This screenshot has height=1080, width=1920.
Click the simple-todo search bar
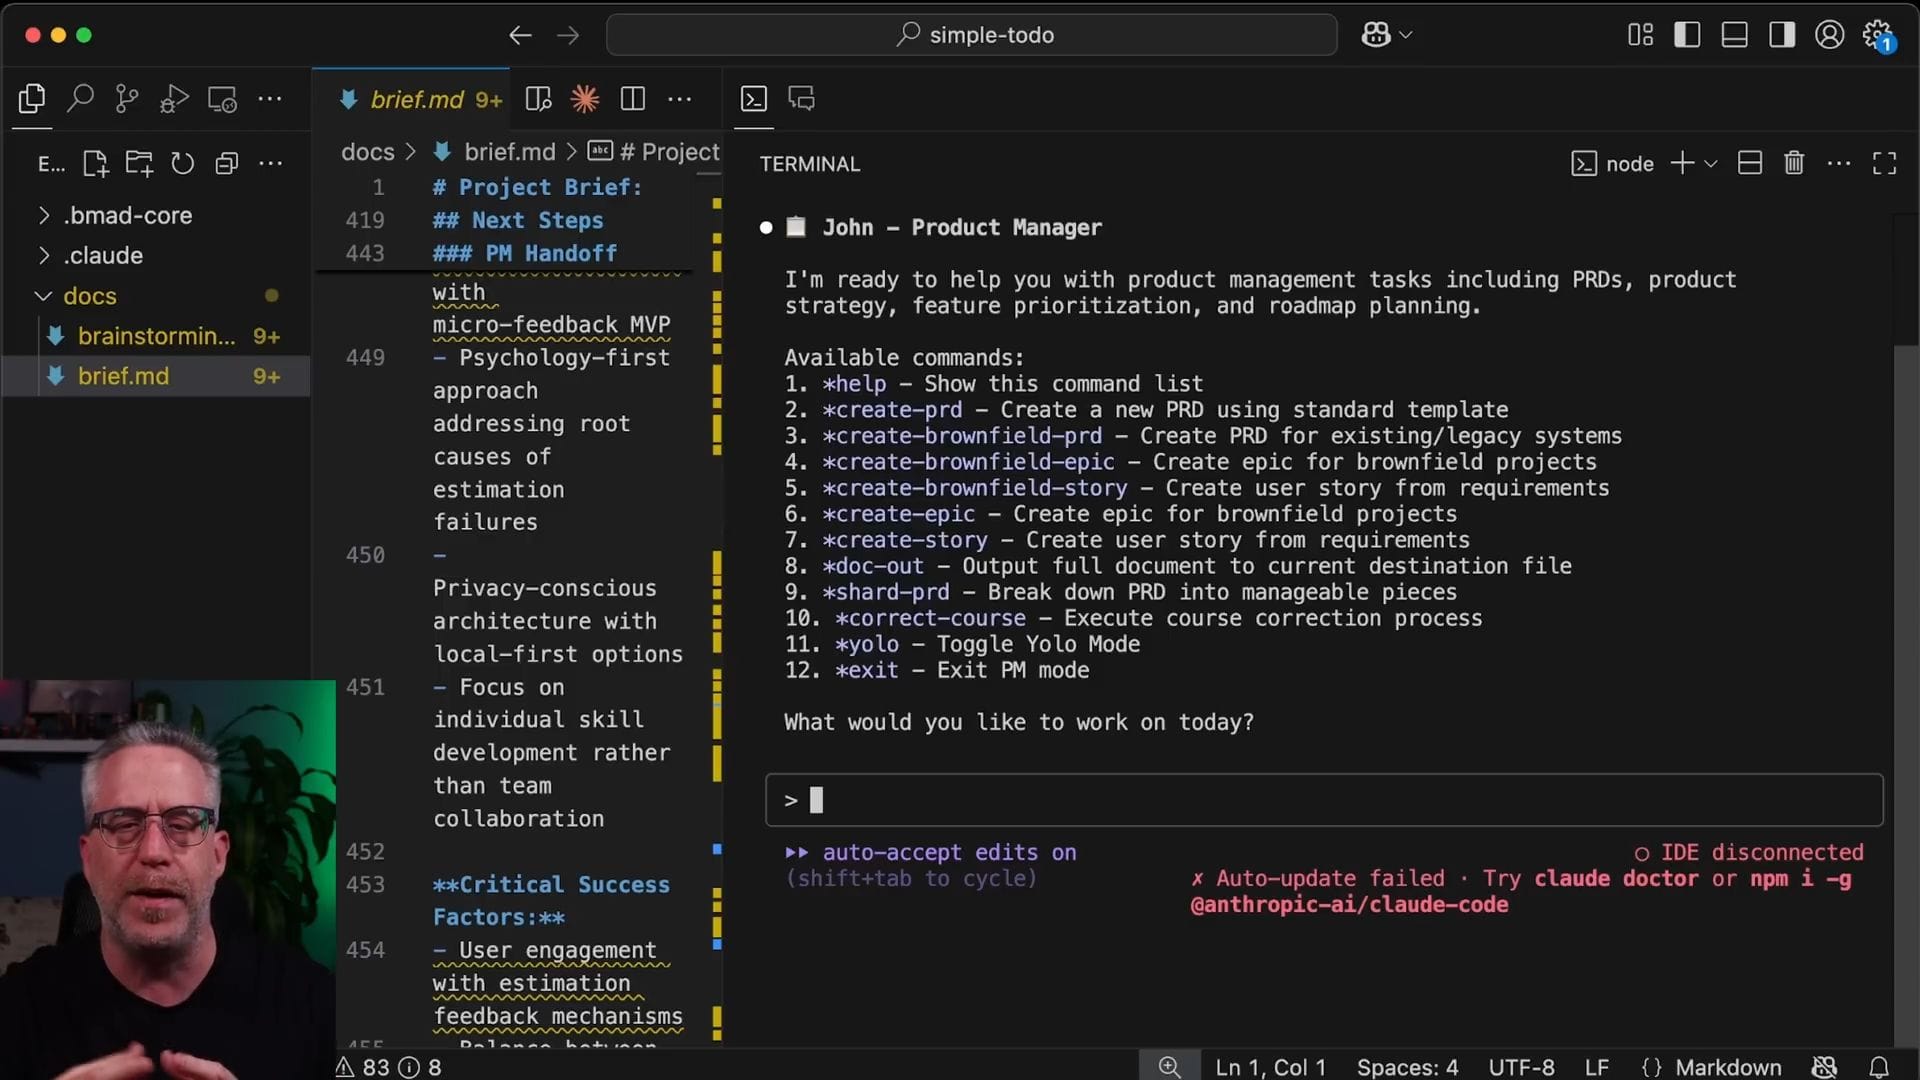(972, 35)
